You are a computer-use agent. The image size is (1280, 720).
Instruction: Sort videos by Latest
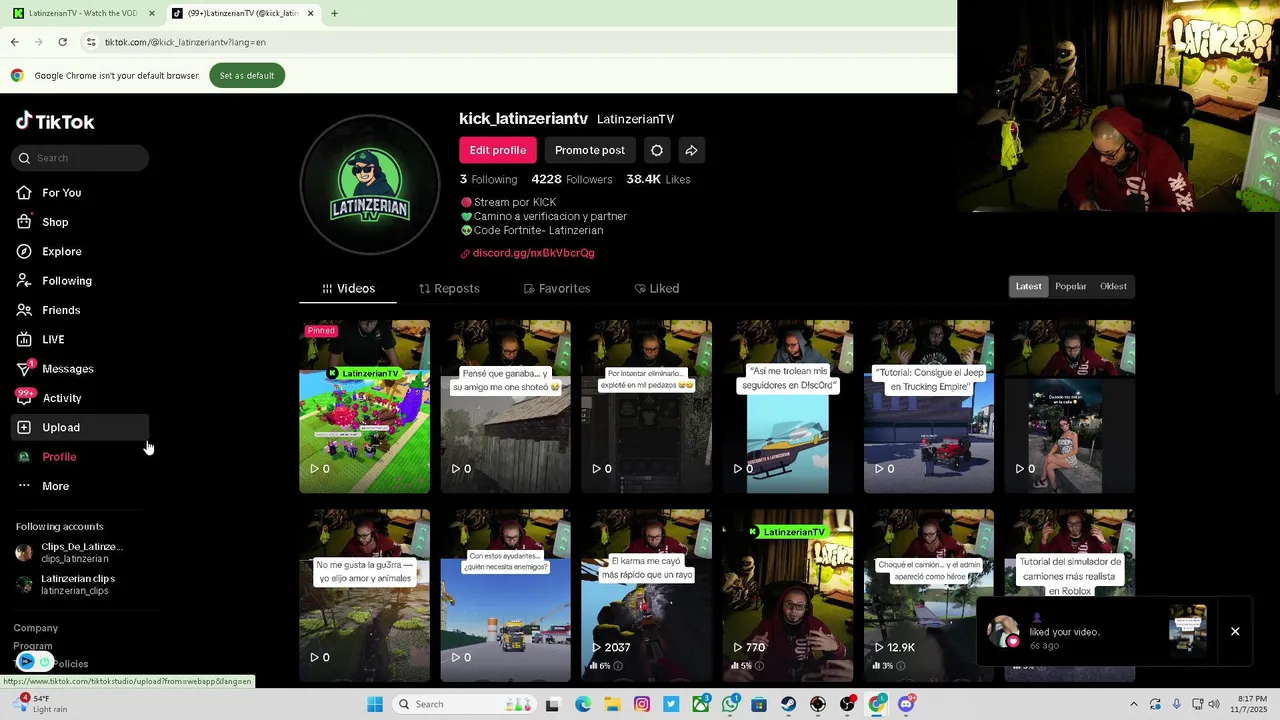pyautogui.click(x=1028, y=287)
